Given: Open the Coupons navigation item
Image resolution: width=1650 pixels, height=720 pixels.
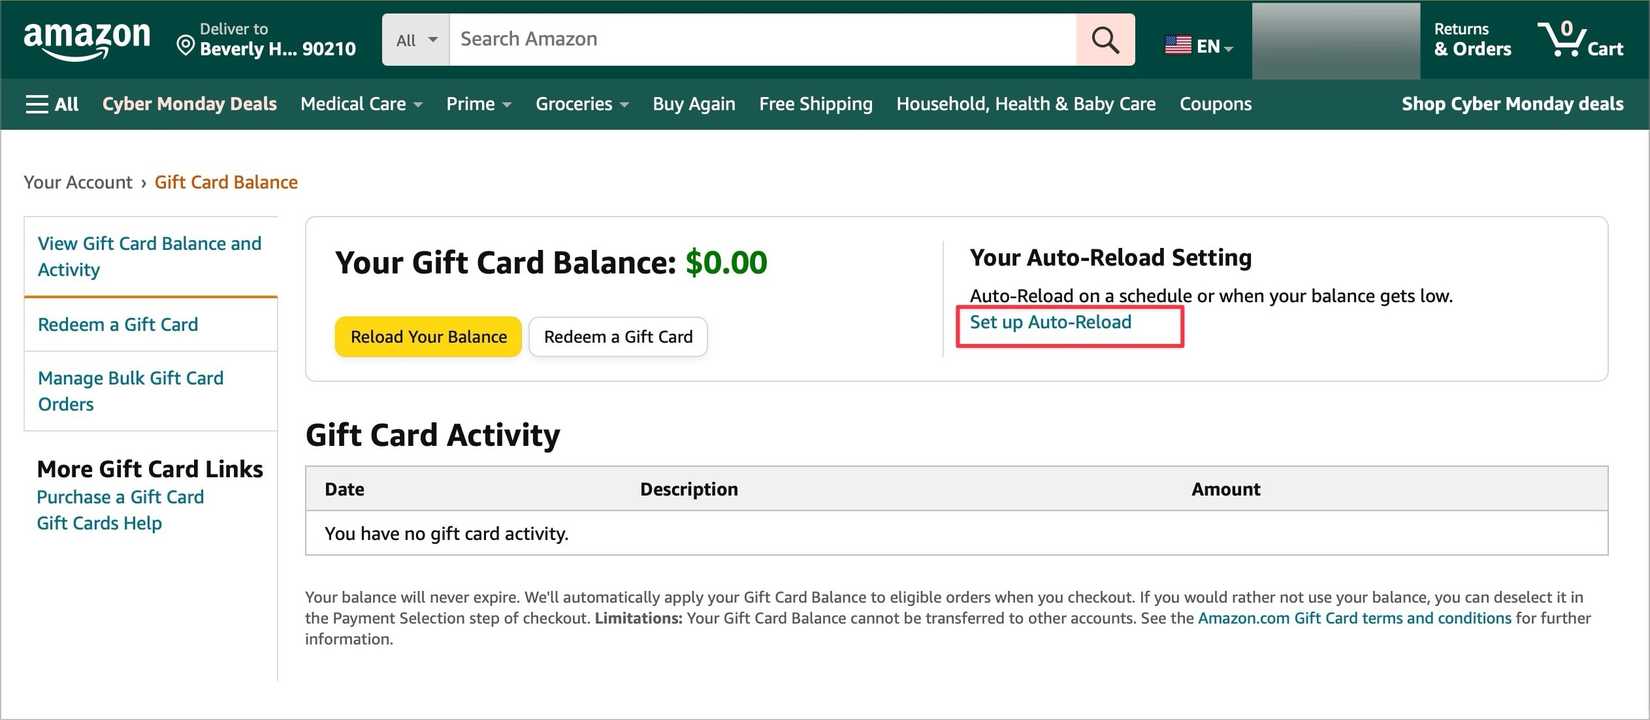Looking at the screenshot, I should point(1214,103).
